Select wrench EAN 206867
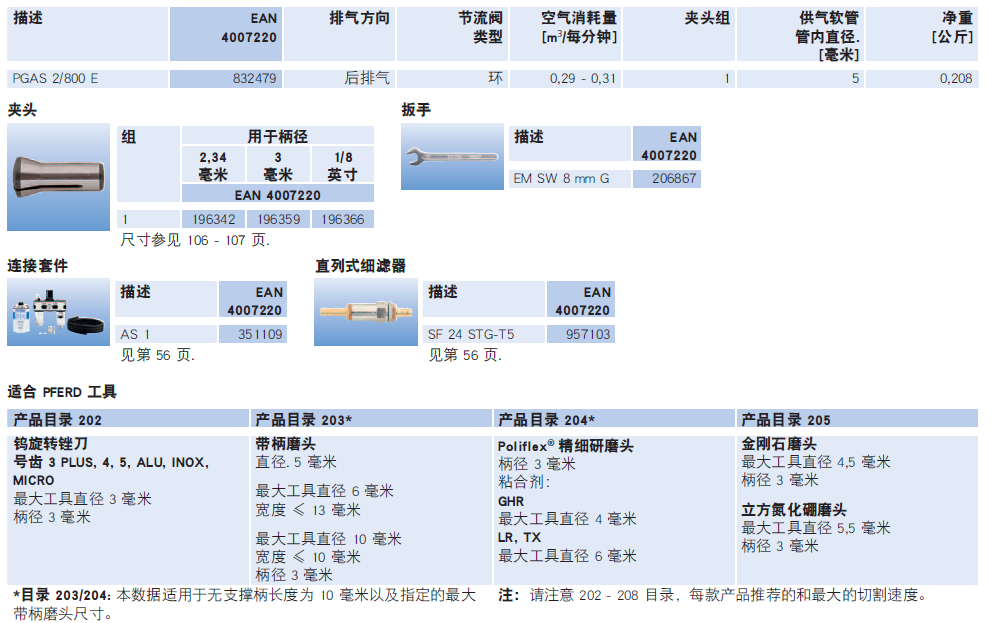 click(x=667, y=179)
